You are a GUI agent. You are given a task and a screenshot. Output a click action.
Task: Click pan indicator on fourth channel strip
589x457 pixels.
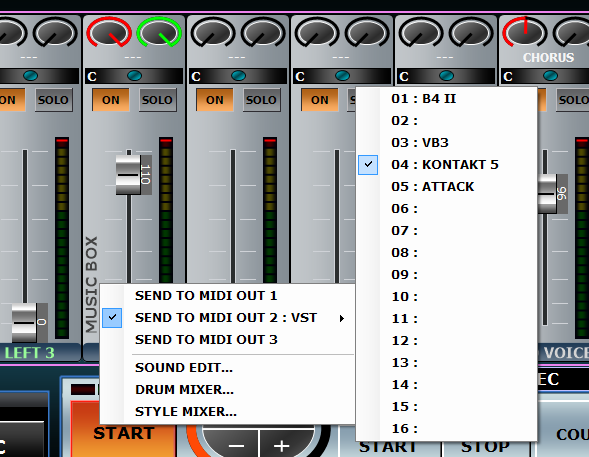click(342, 76)
